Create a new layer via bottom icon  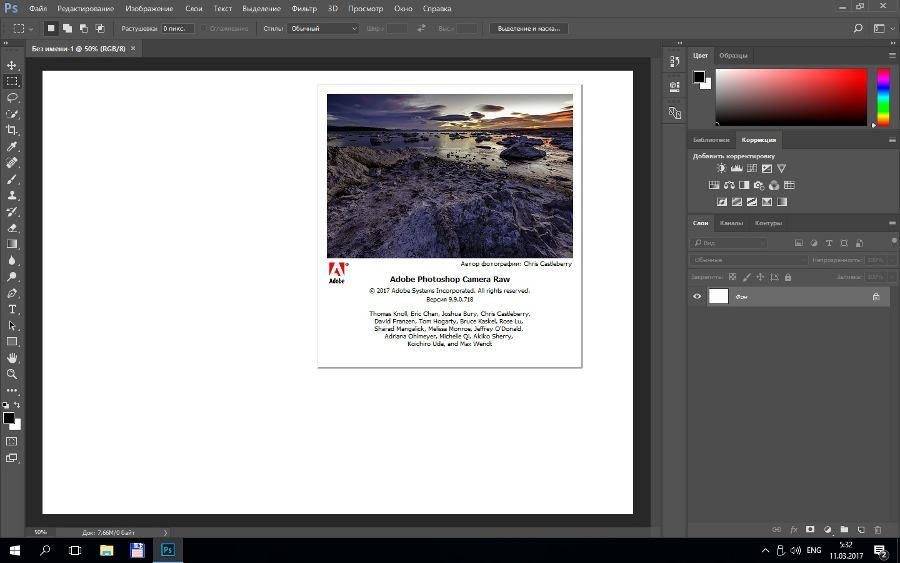(861, 530)
